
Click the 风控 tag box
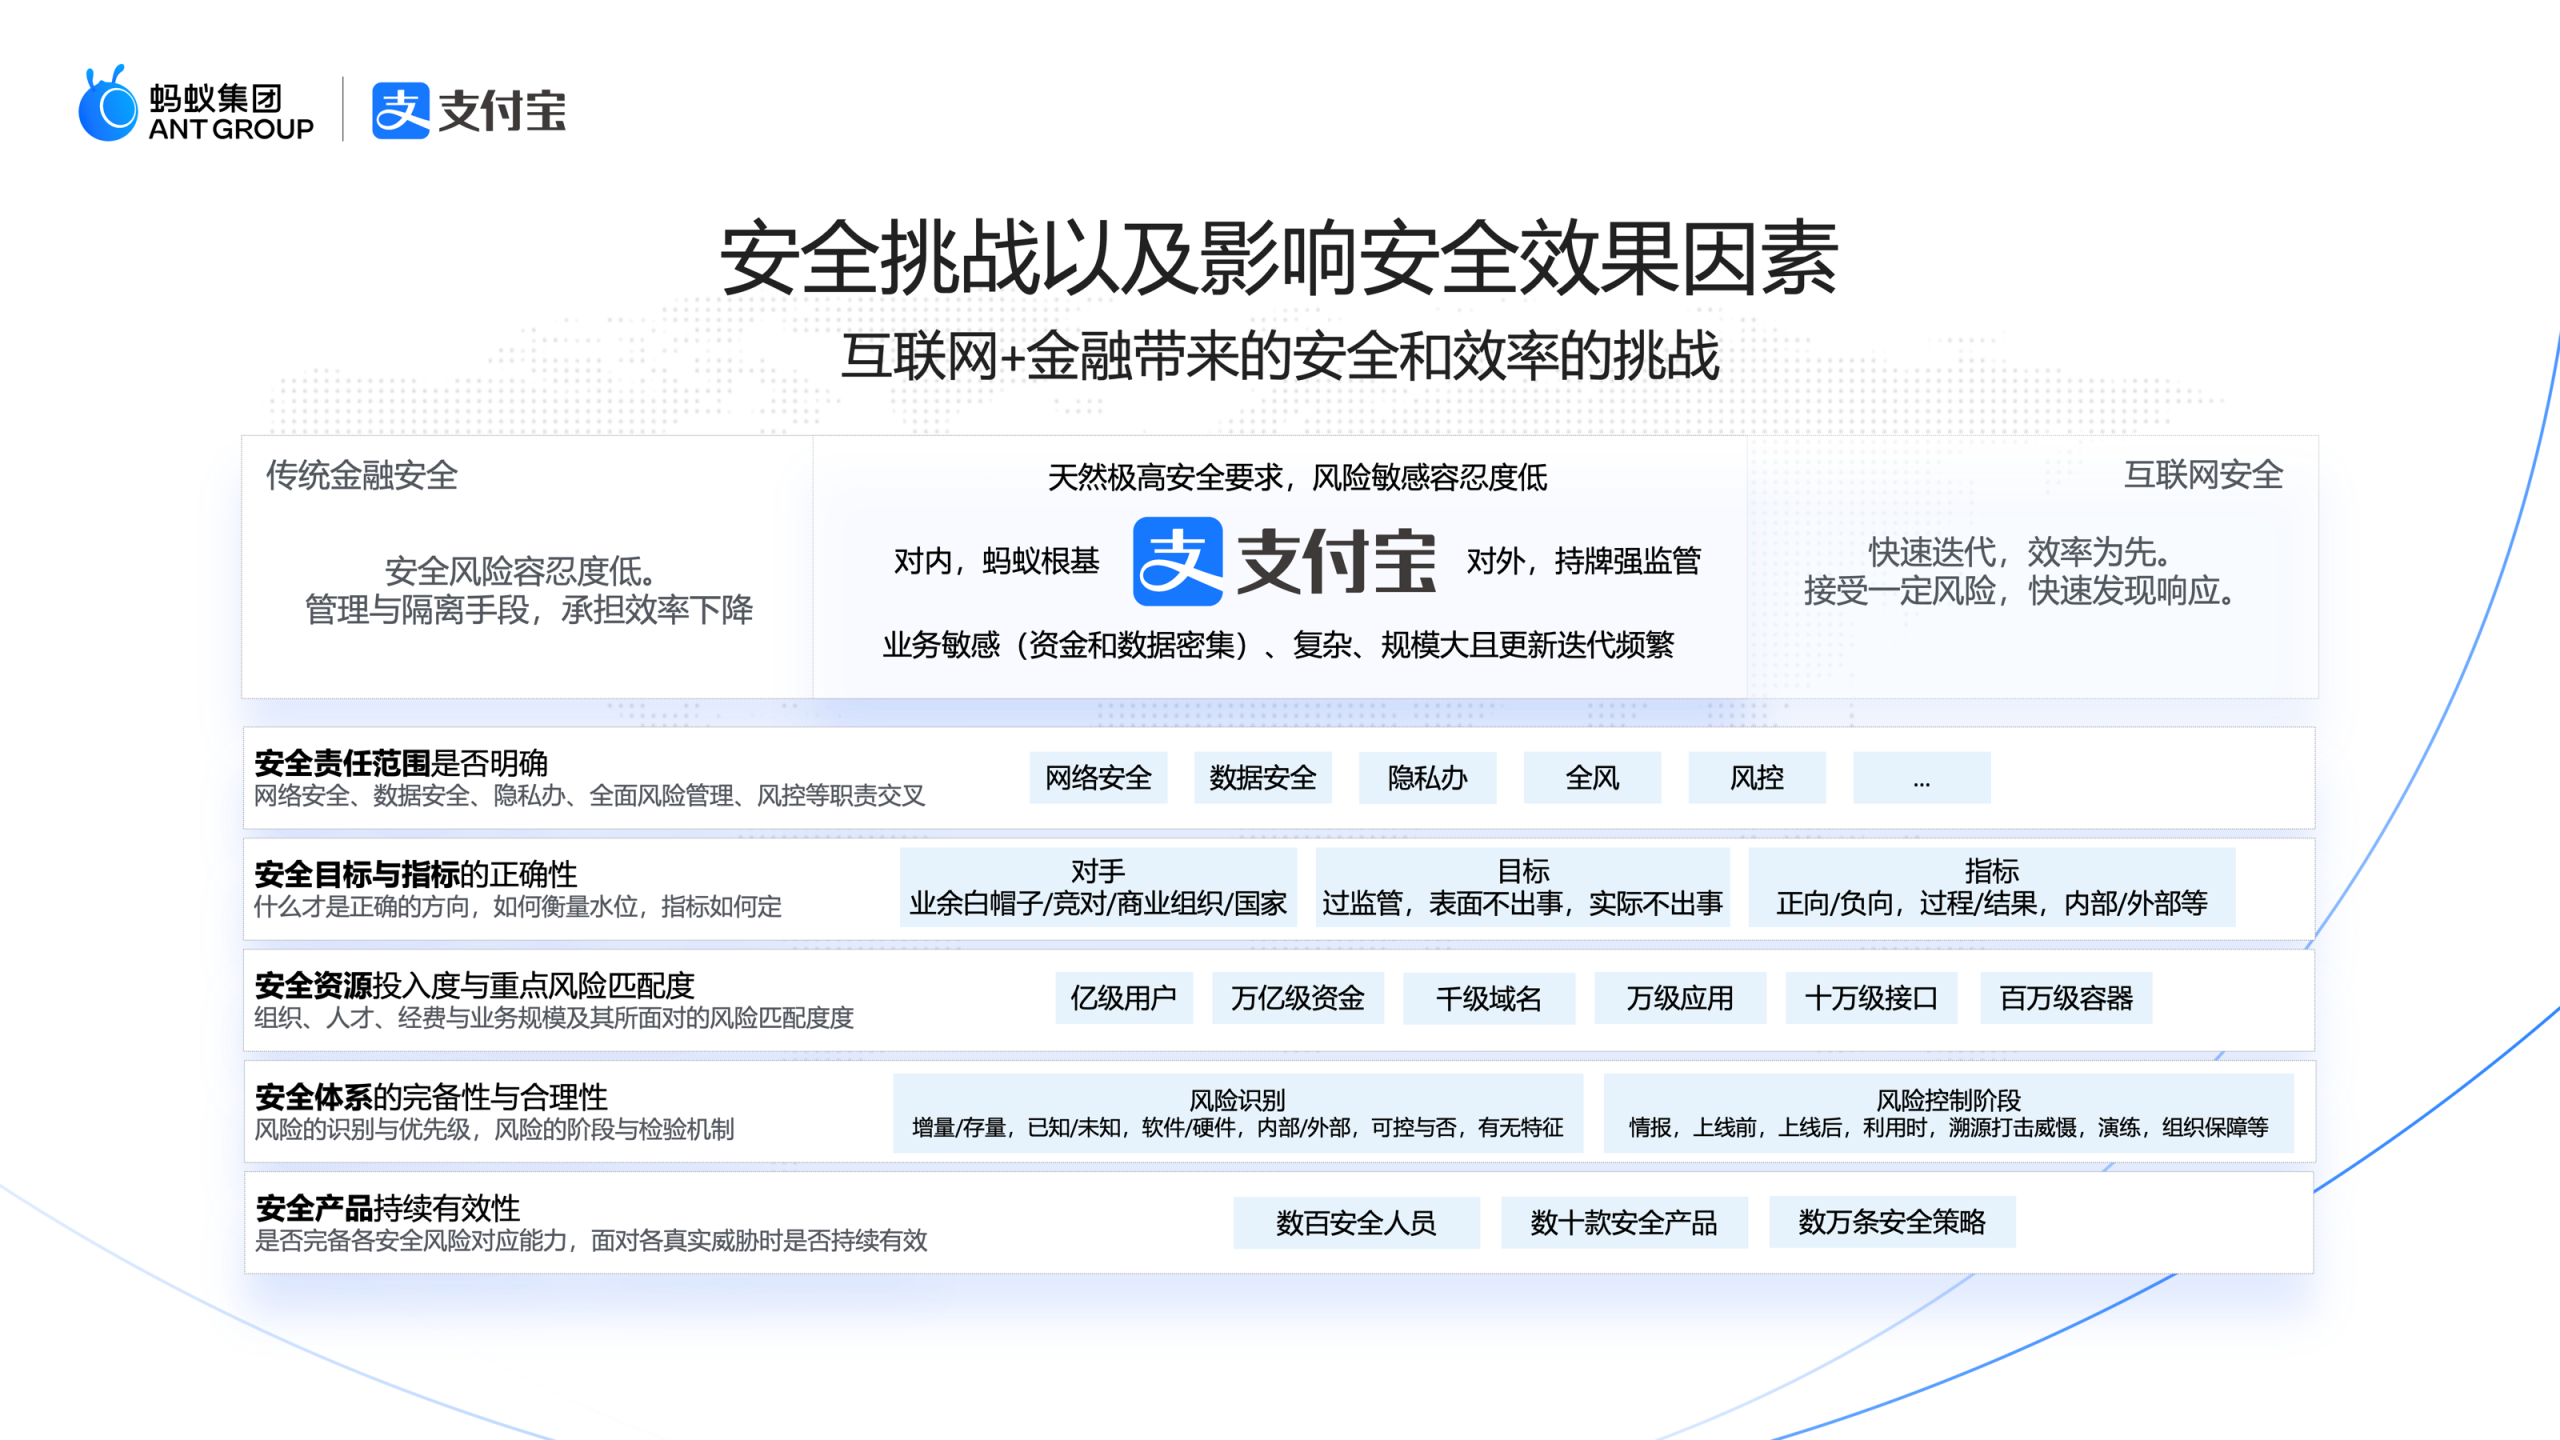tap(1756, 778)
